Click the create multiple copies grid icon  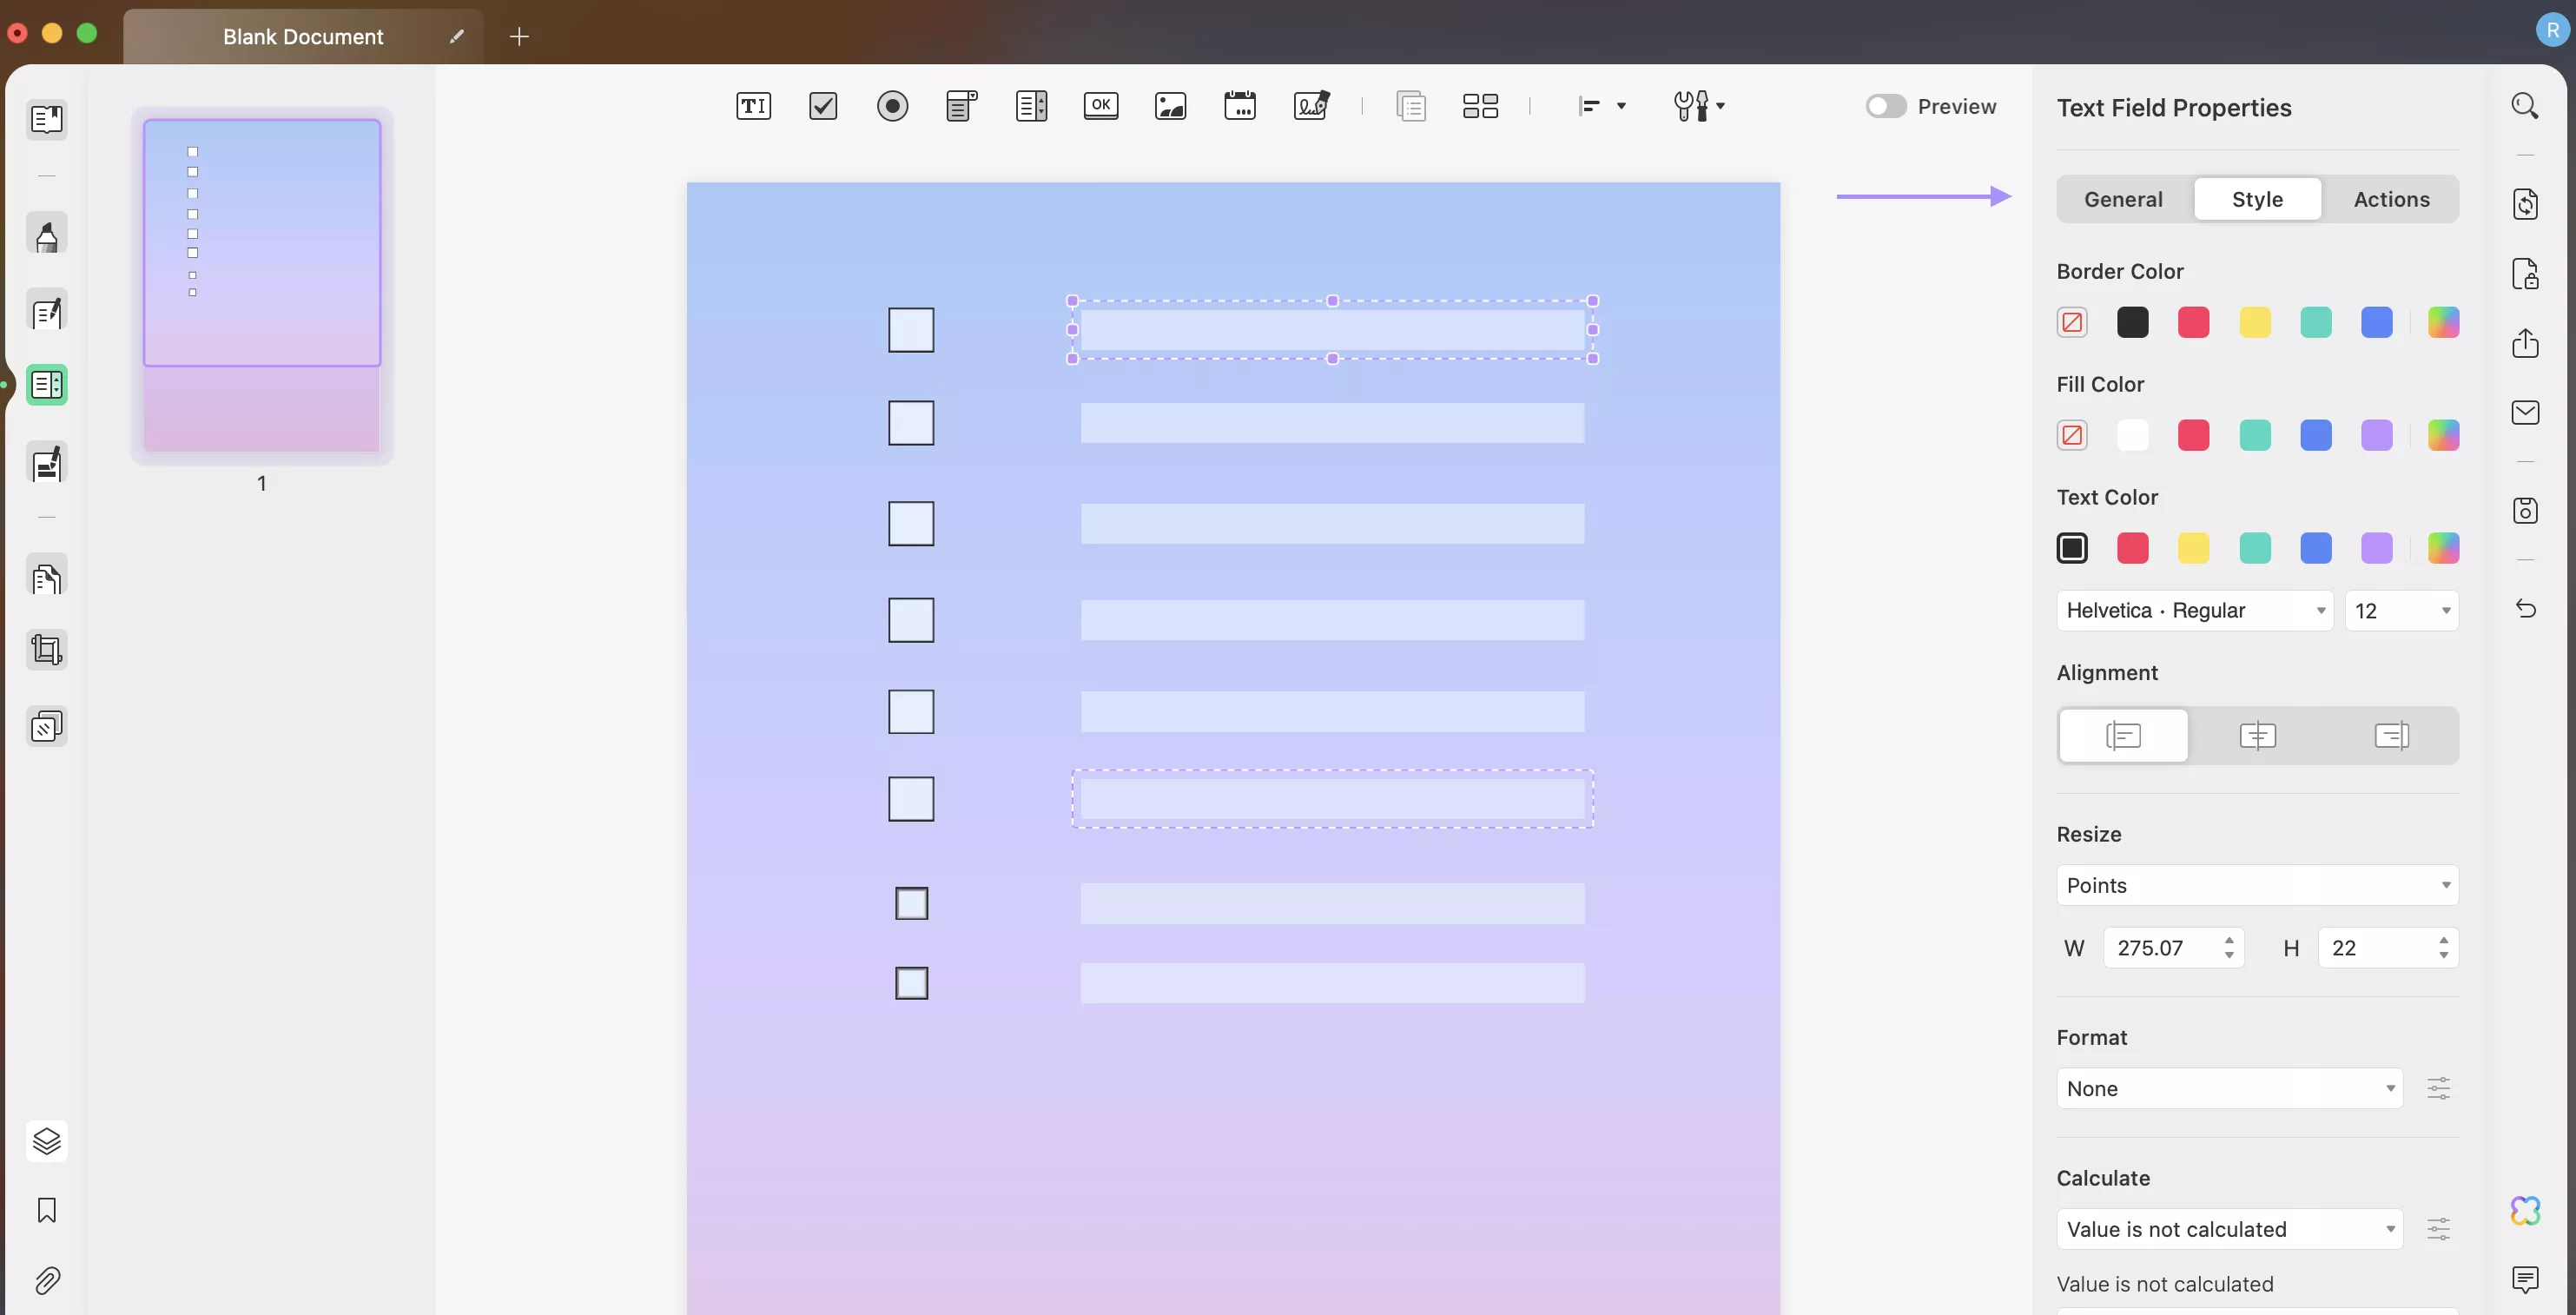pyautogui.click(x=1480, y=106)
